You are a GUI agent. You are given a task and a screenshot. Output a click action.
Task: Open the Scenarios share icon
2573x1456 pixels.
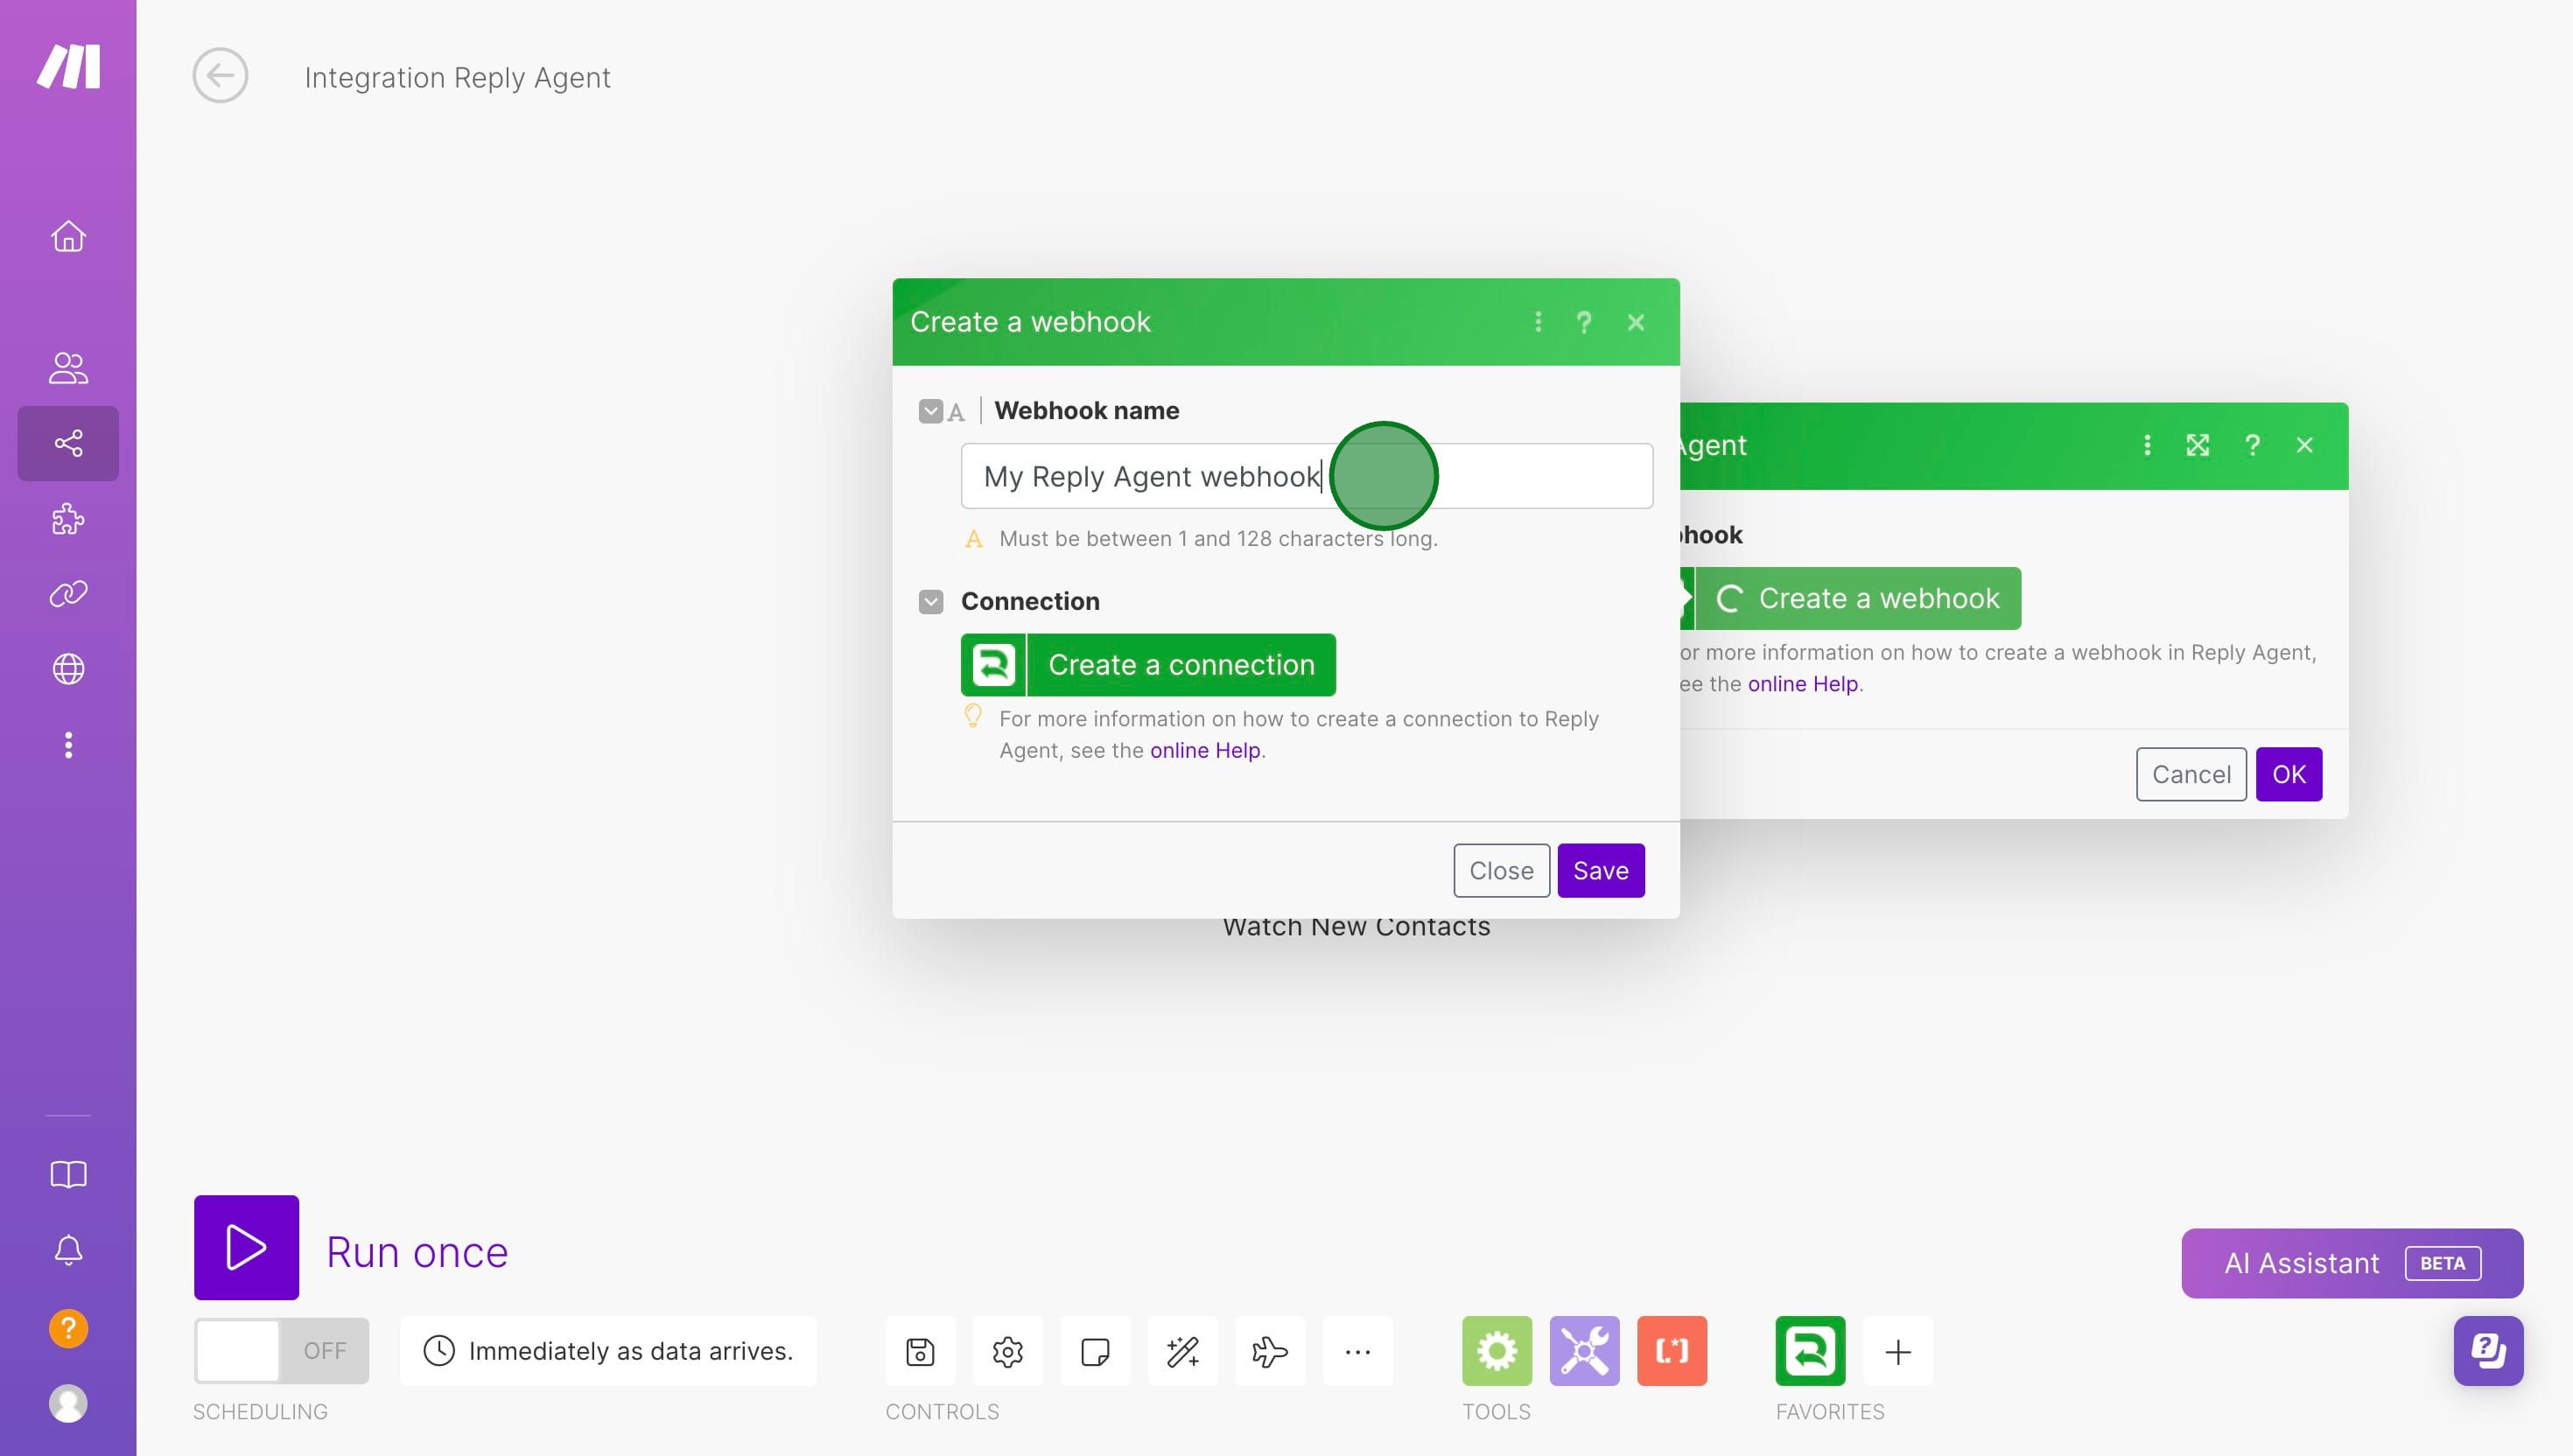68,443
